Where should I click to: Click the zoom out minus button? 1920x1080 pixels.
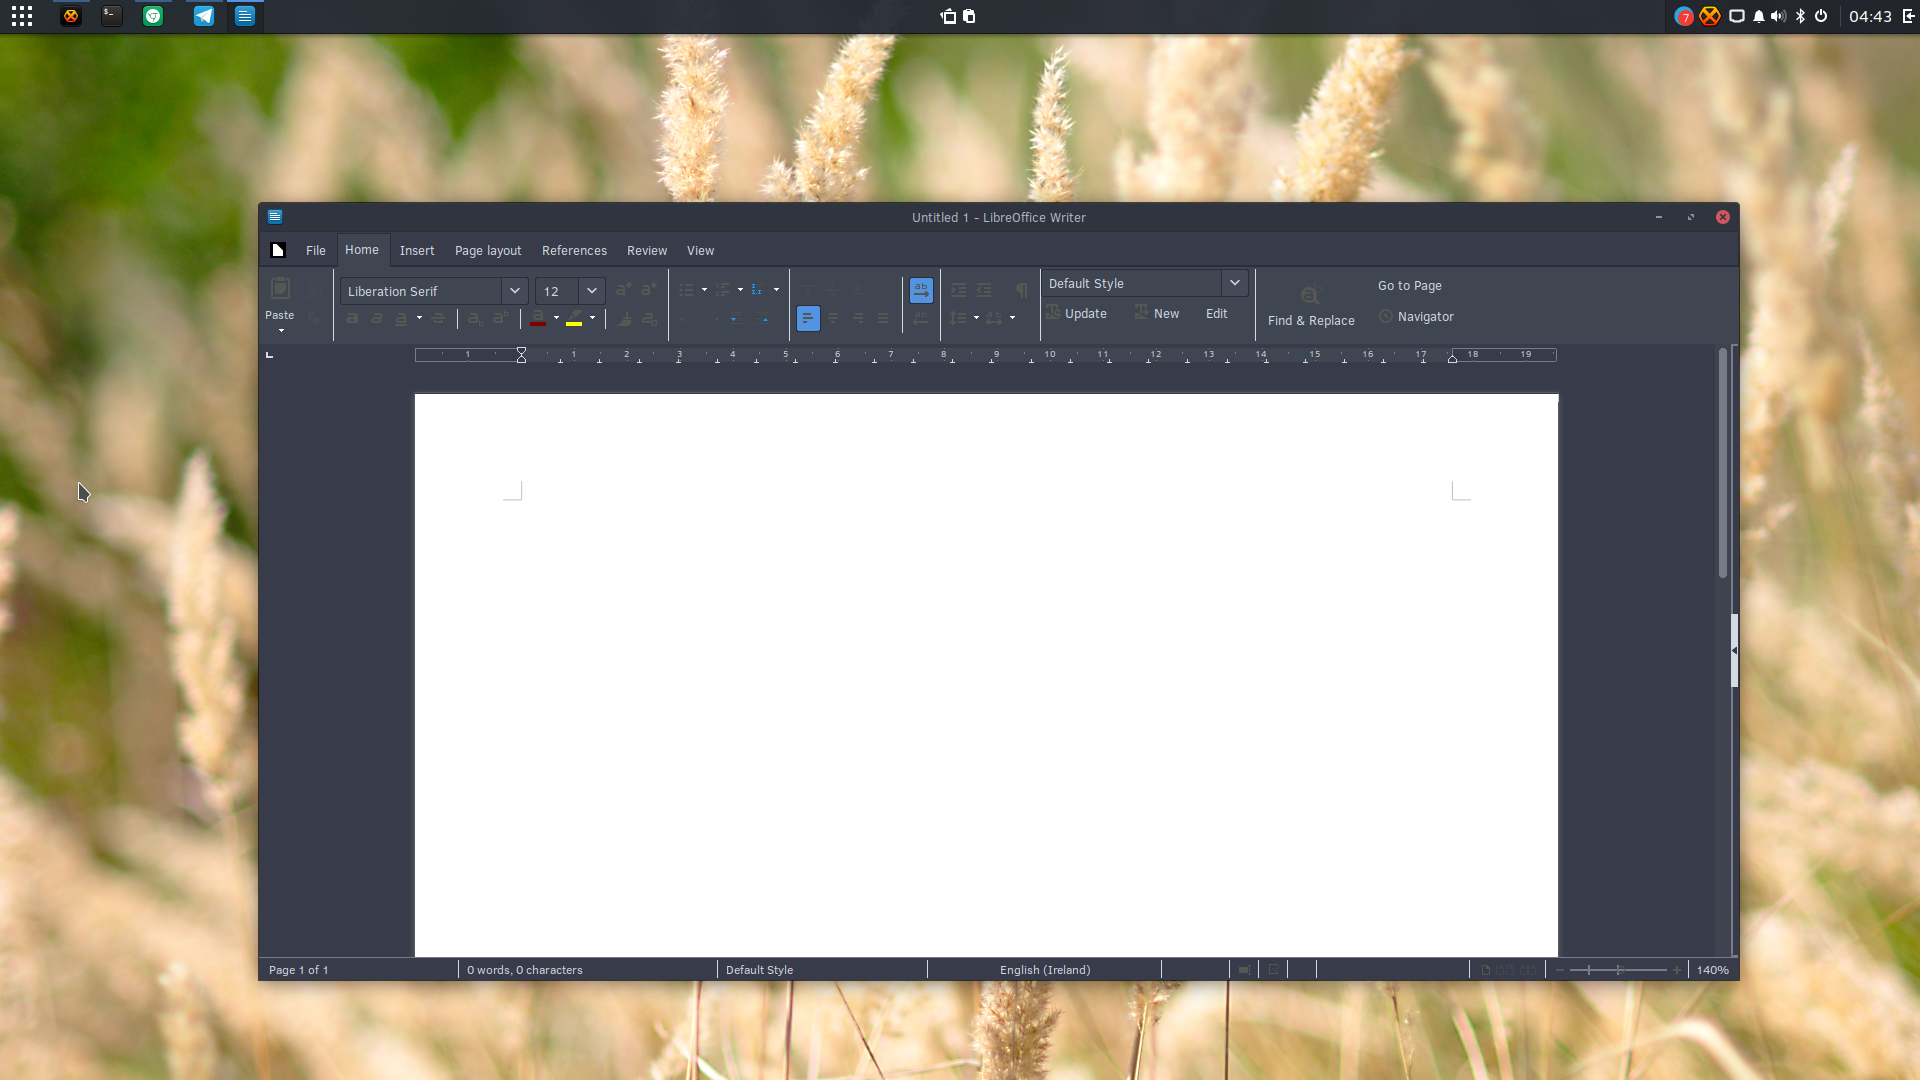coord(1560,970)
